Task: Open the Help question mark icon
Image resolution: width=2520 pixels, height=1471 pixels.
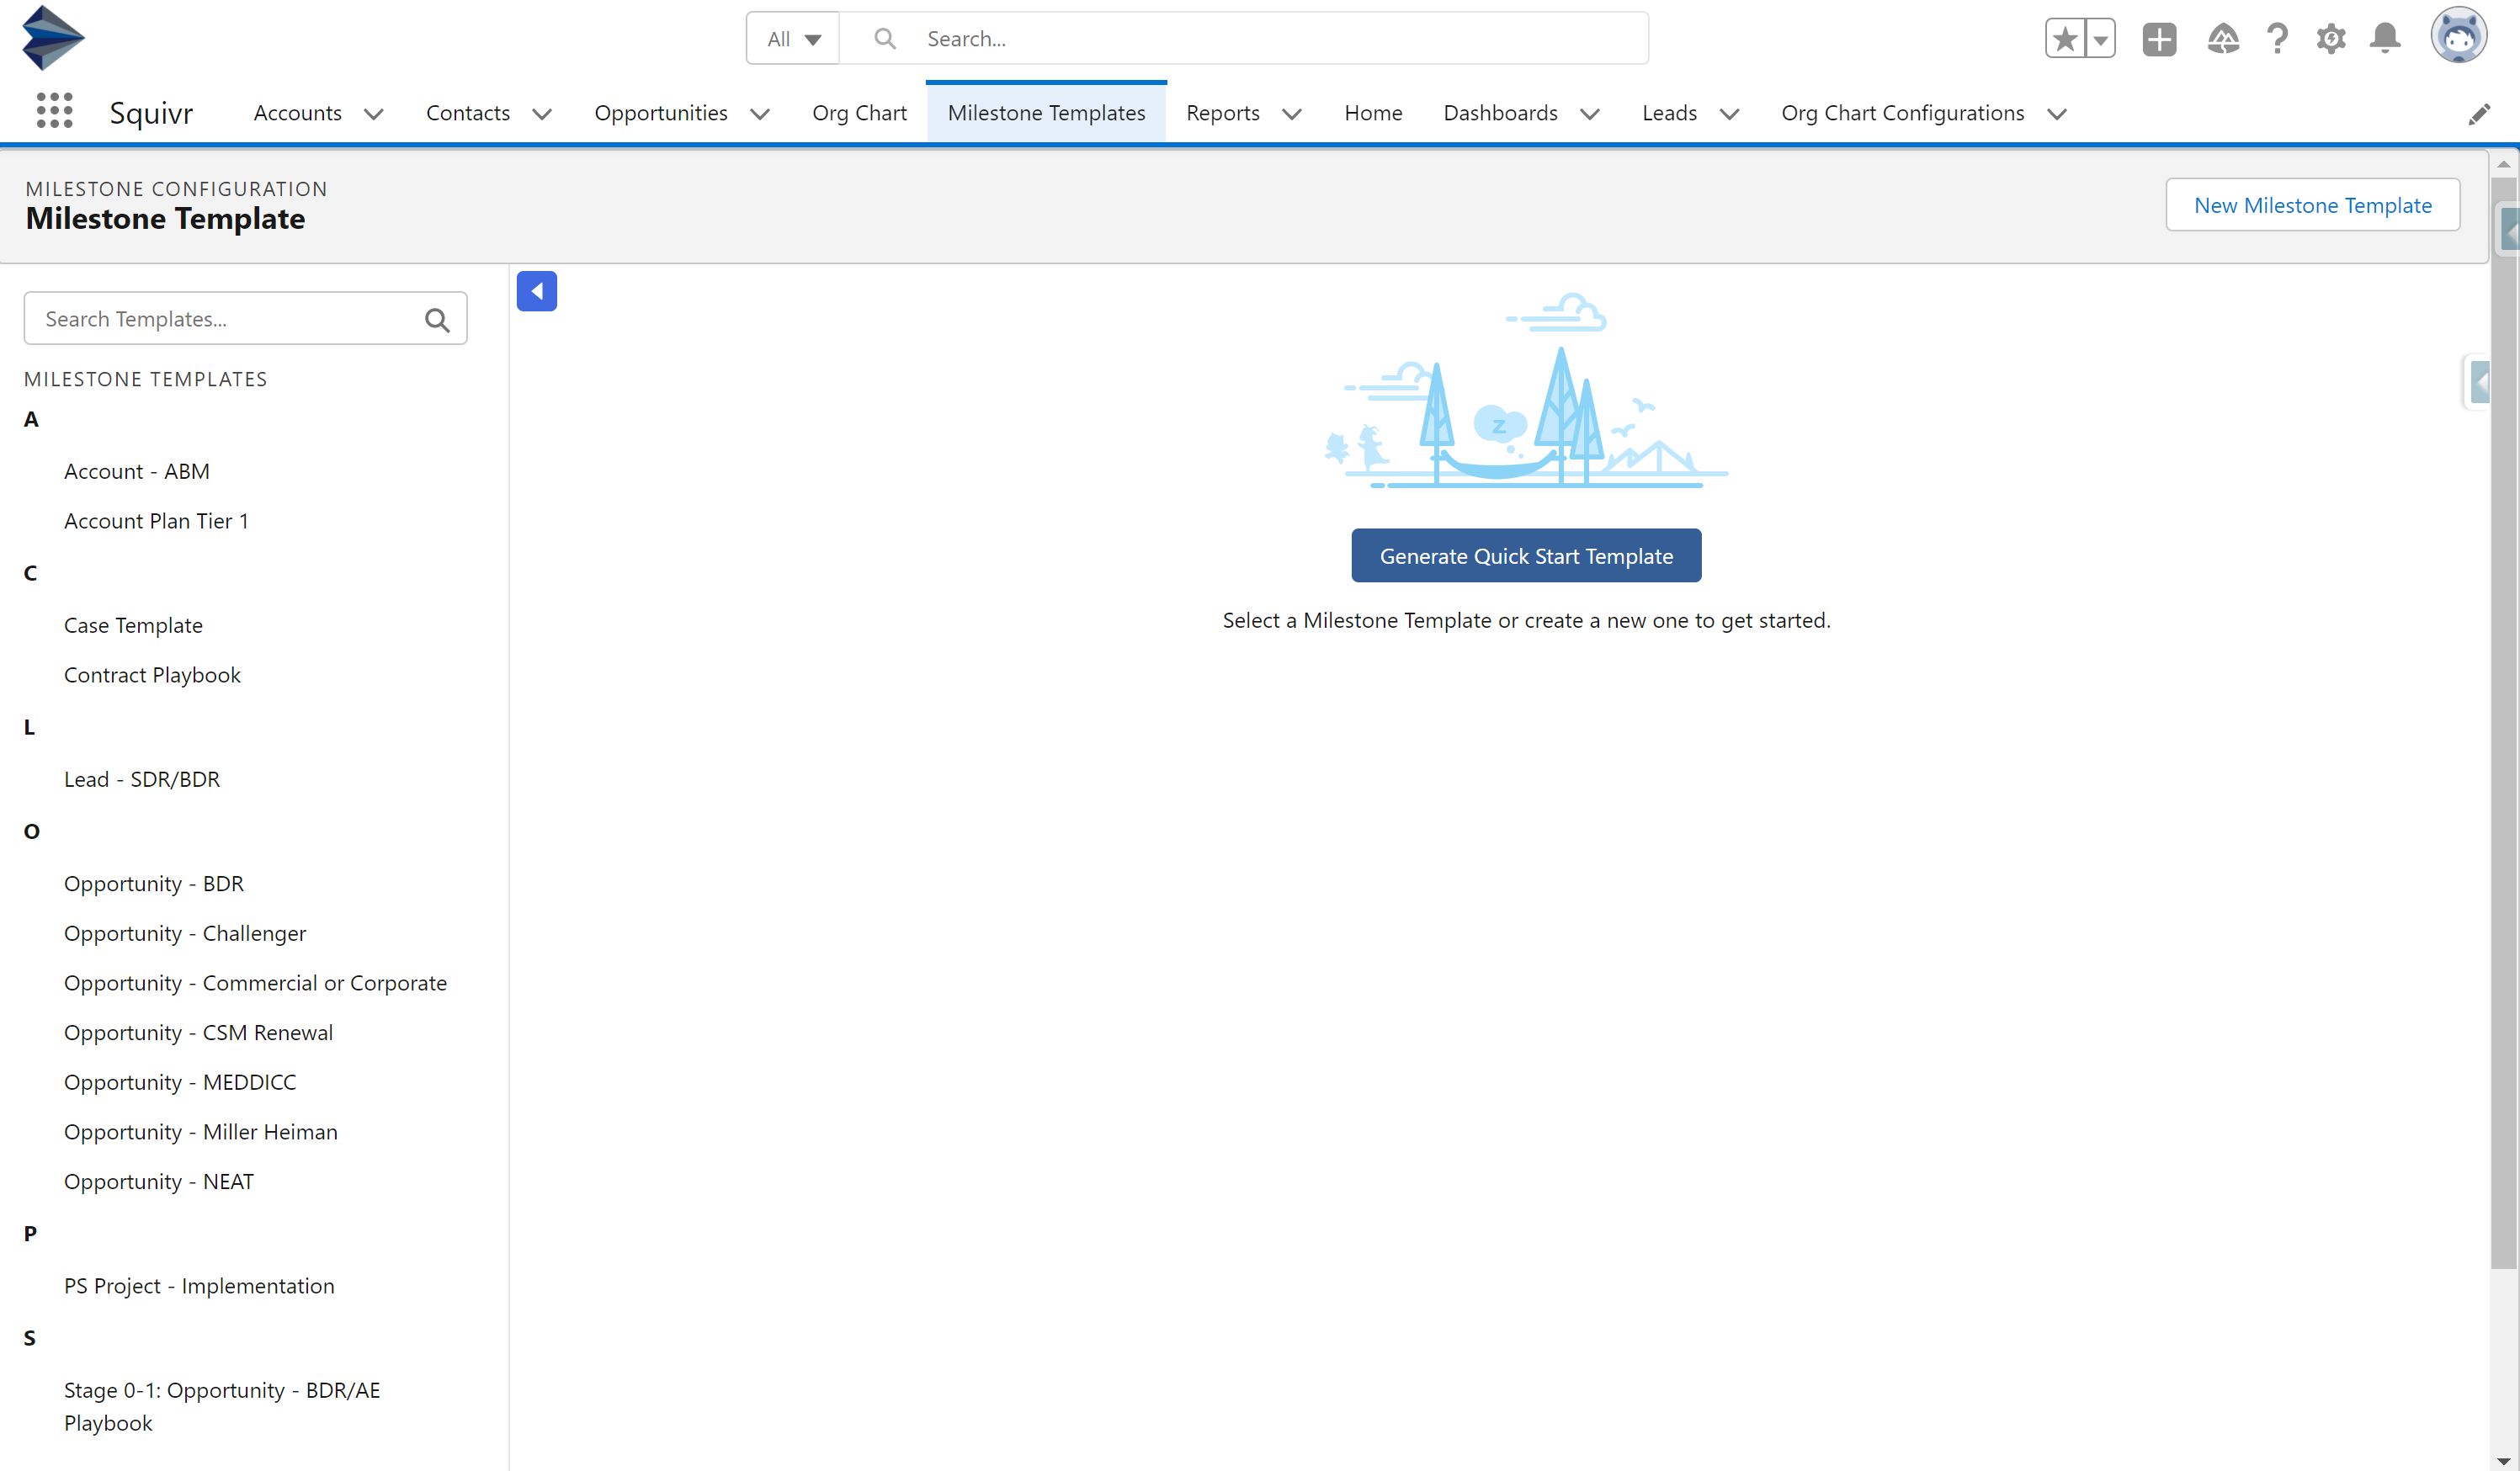Action: [2277, 39]
